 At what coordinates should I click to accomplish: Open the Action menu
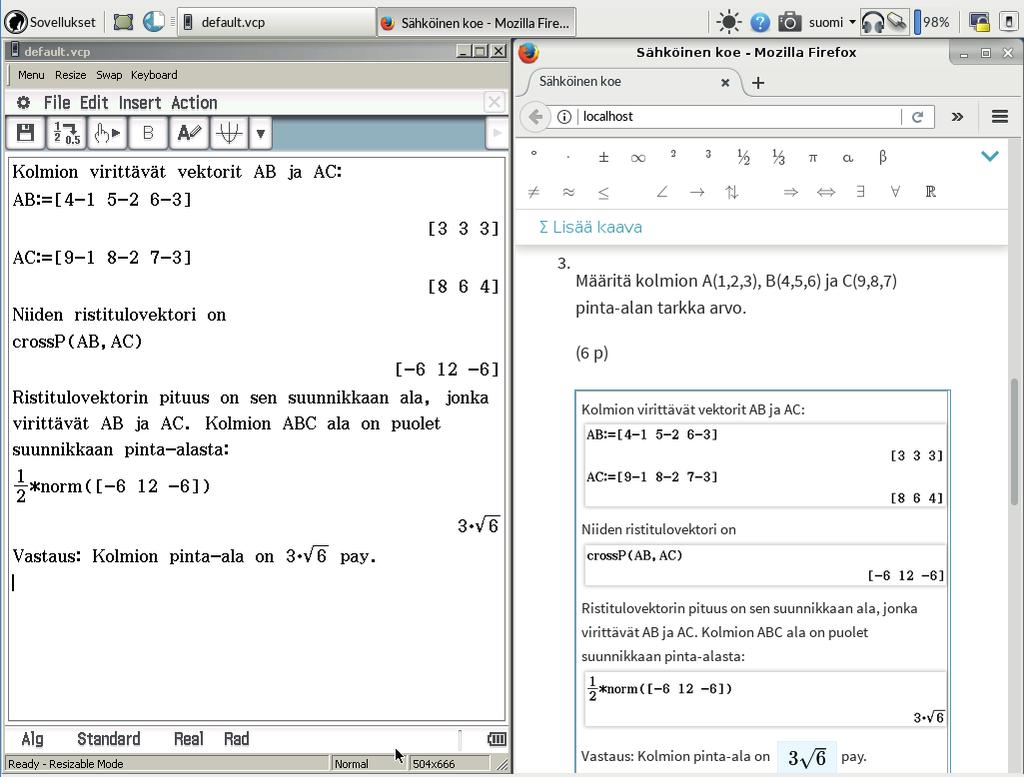coord(194,103)
